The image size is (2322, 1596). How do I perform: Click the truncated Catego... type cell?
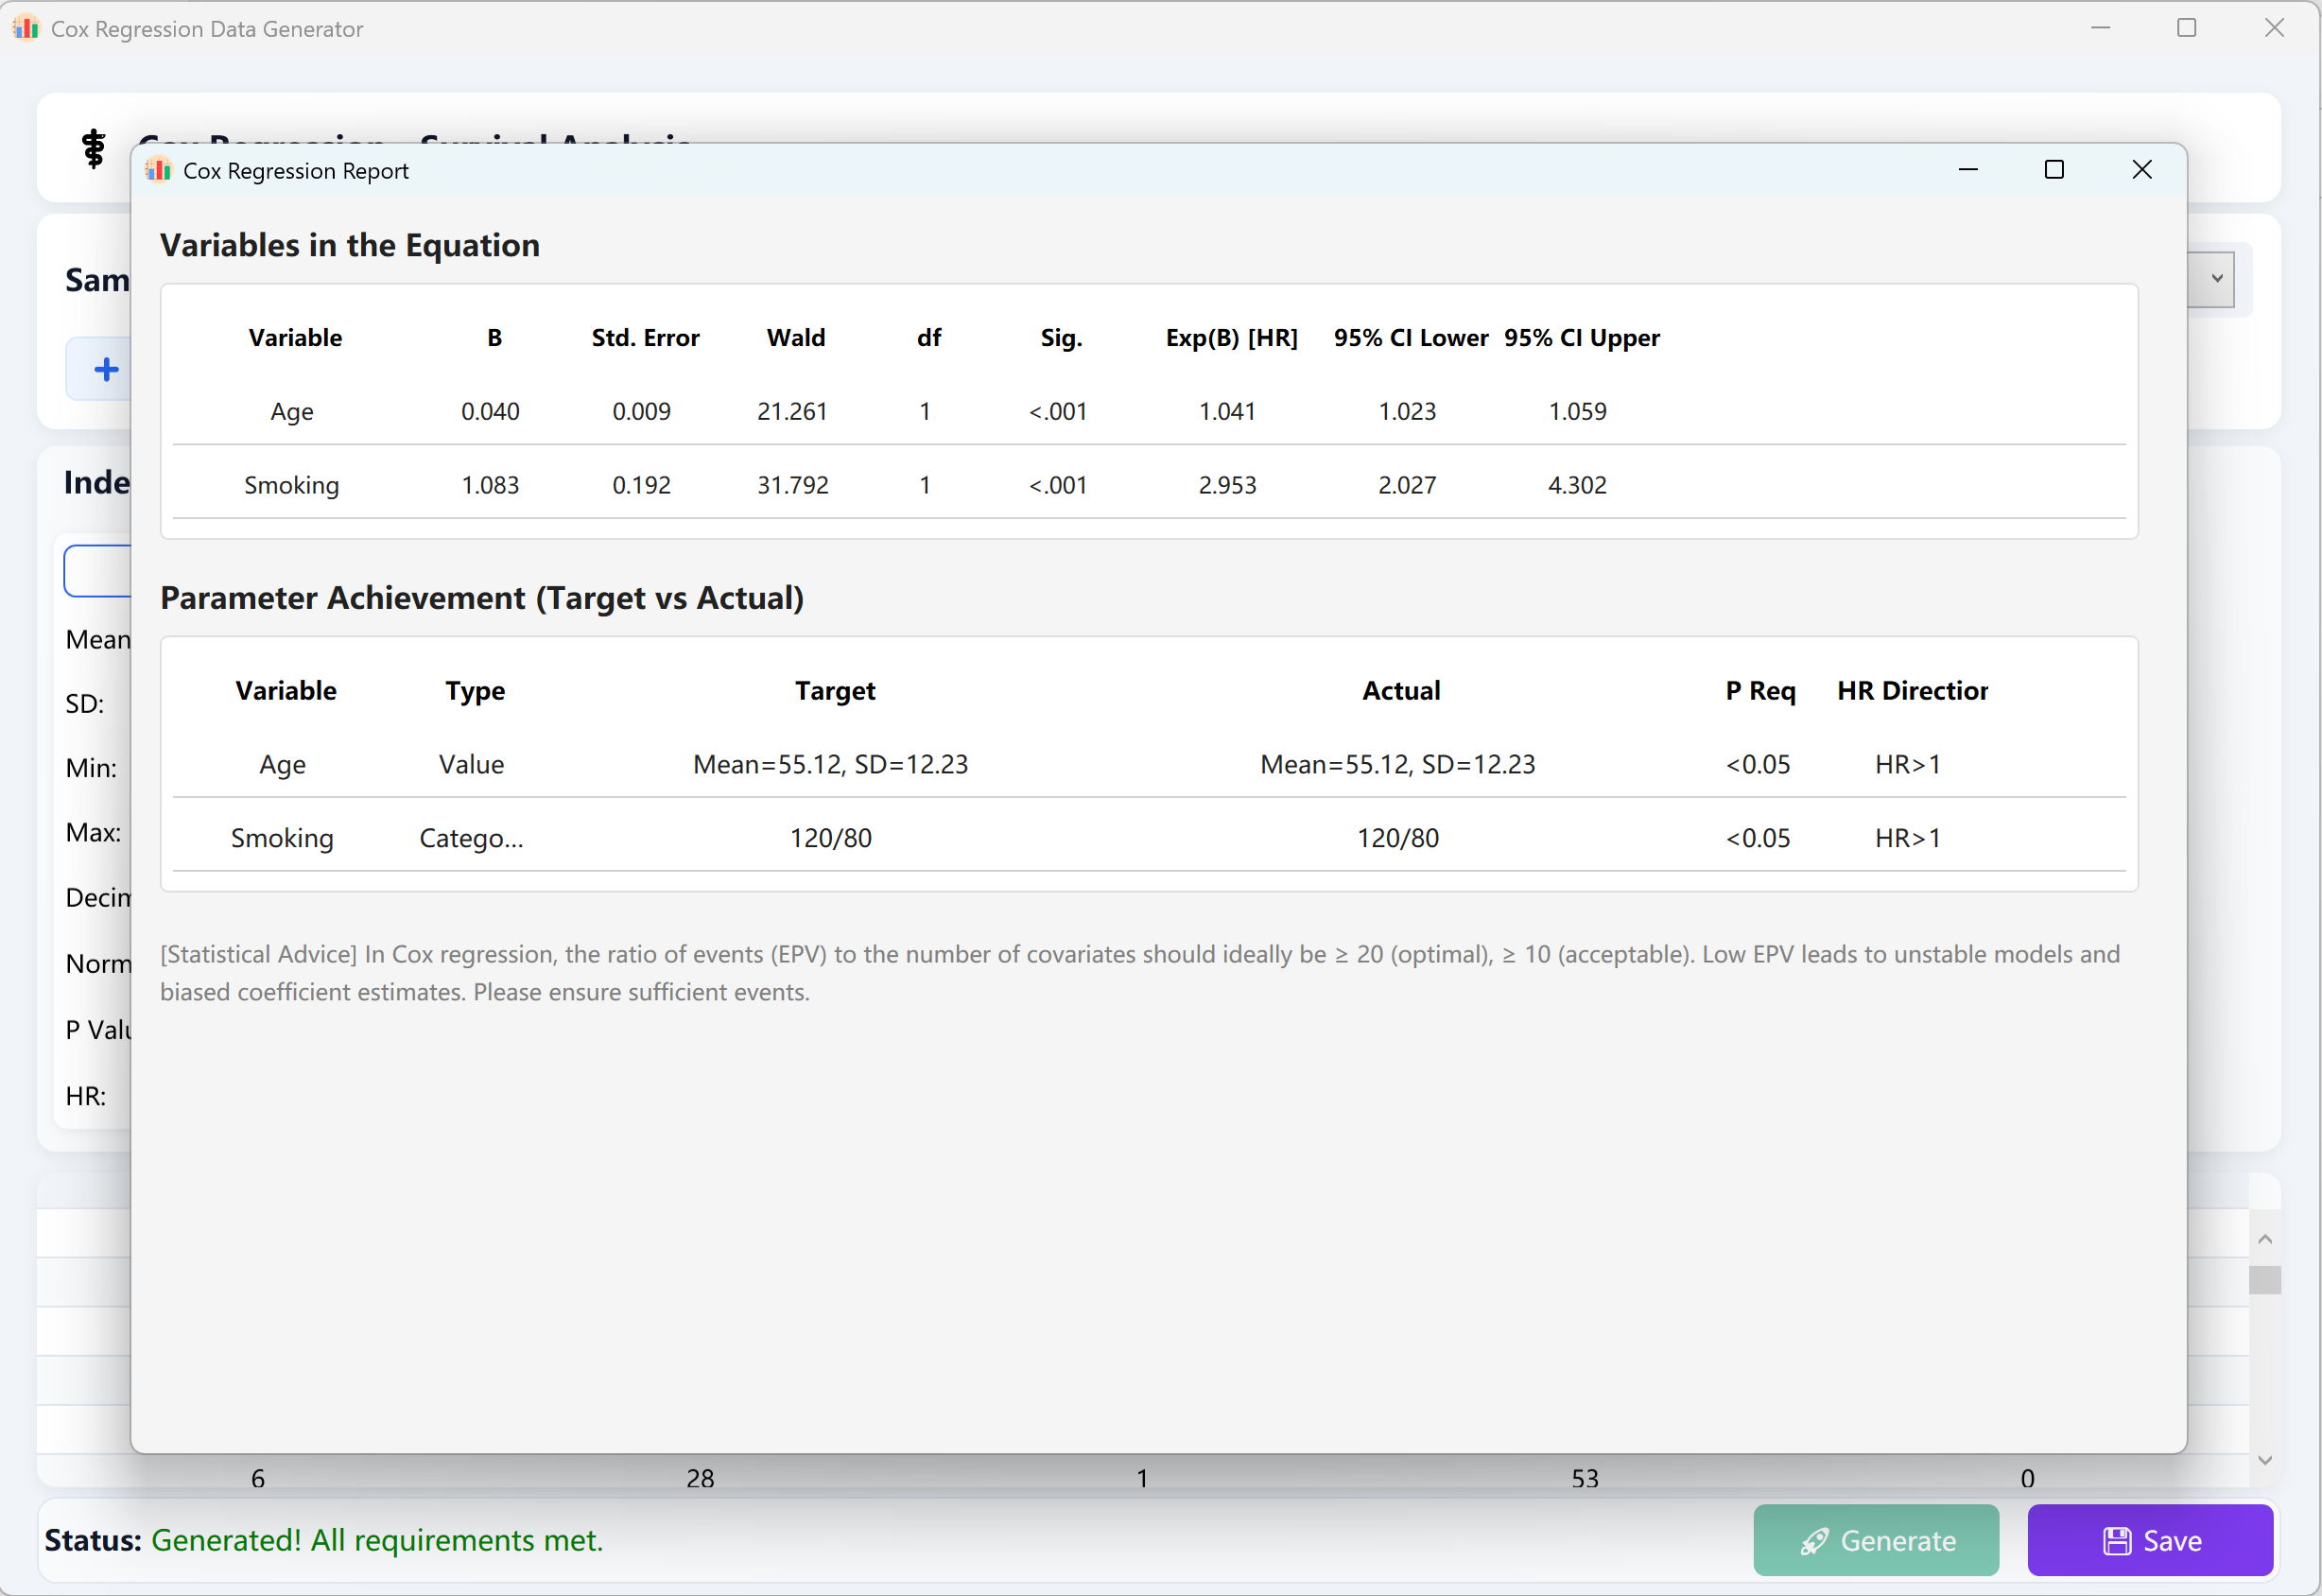point(471,838)
